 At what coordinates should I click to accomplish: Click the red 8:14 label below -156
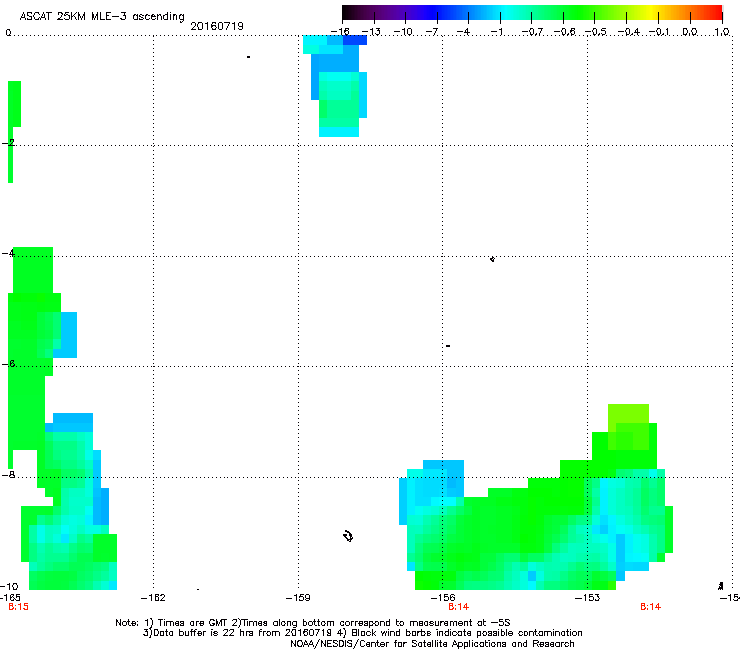click(458, 607)
